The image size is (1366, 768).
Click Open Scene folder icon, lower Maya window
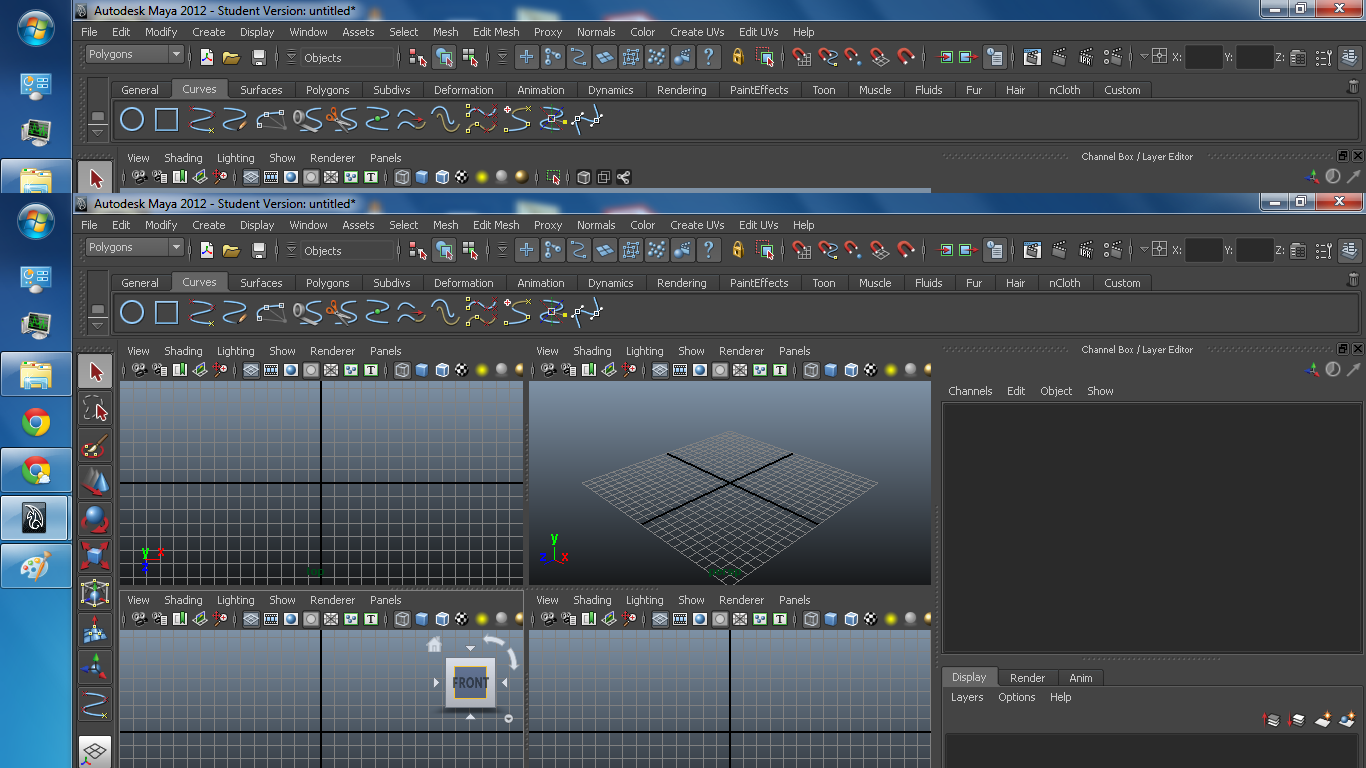click(x=231, y=250)
